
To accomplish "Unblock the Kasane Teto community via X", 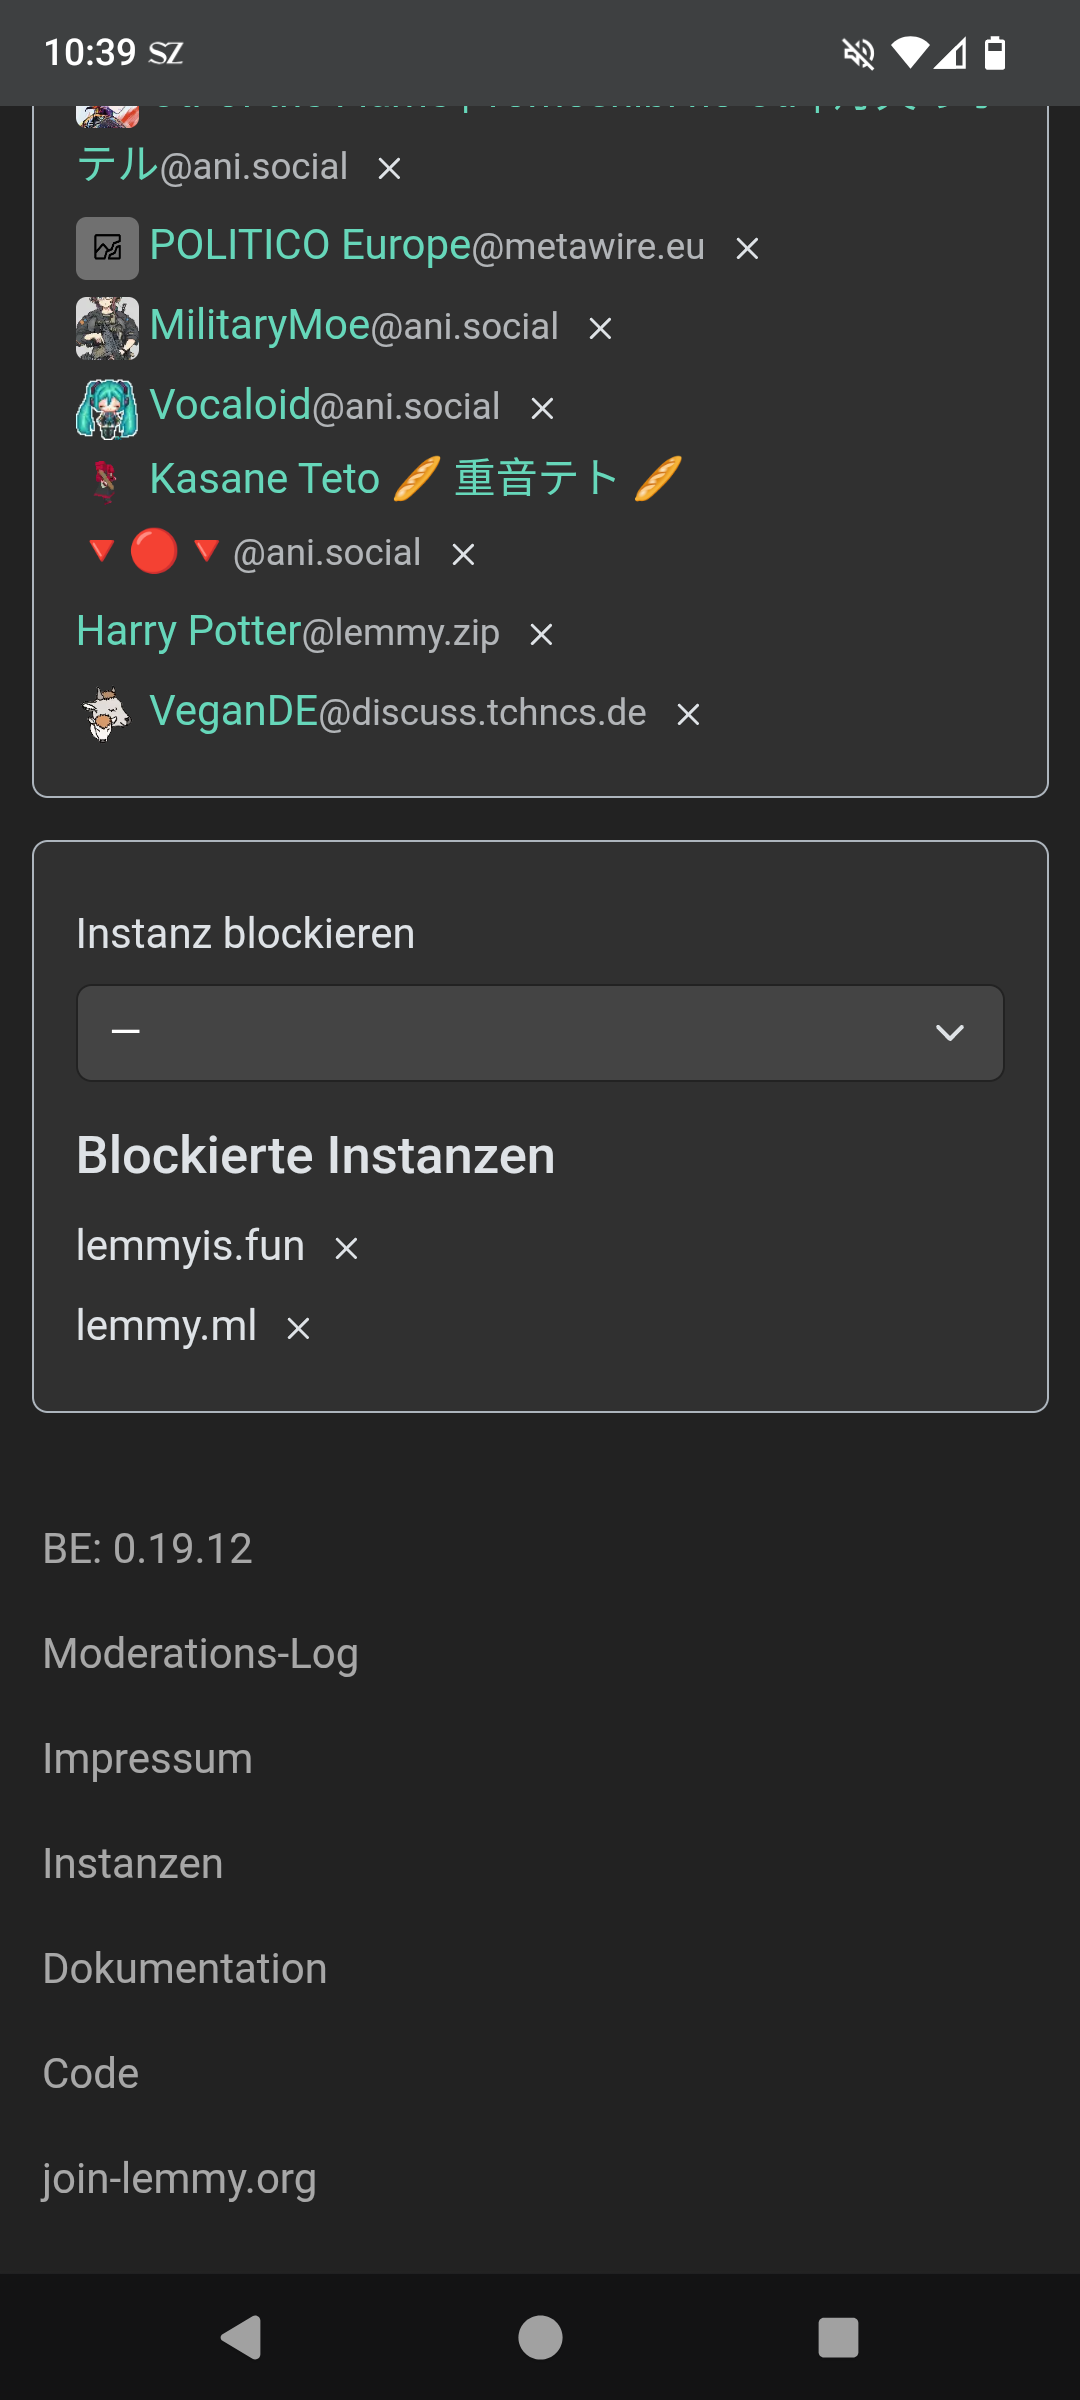I will (x=463, y=554).
